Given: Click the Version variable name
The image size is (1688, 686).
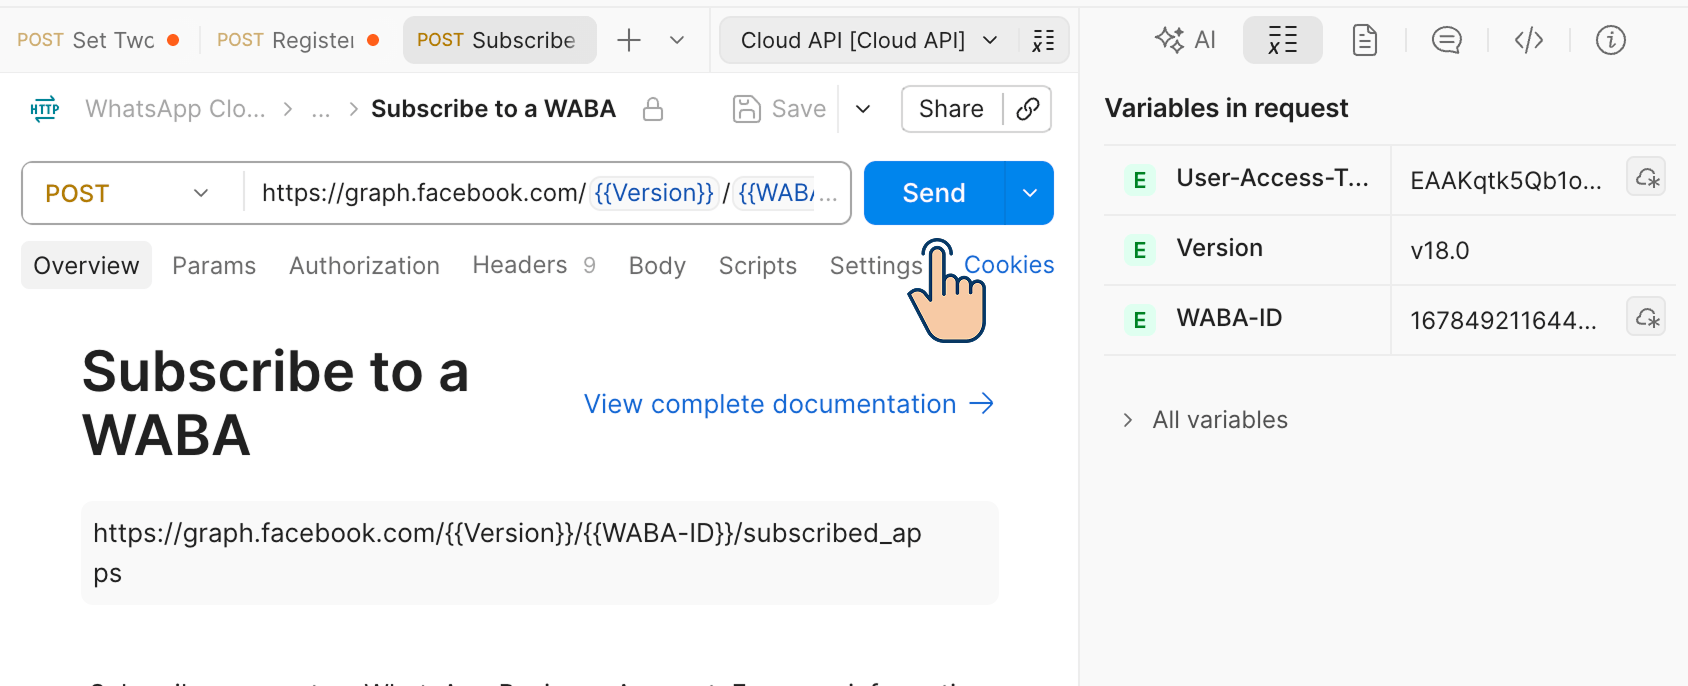Looking at the screenshot, I should (x=1219, y=248).
